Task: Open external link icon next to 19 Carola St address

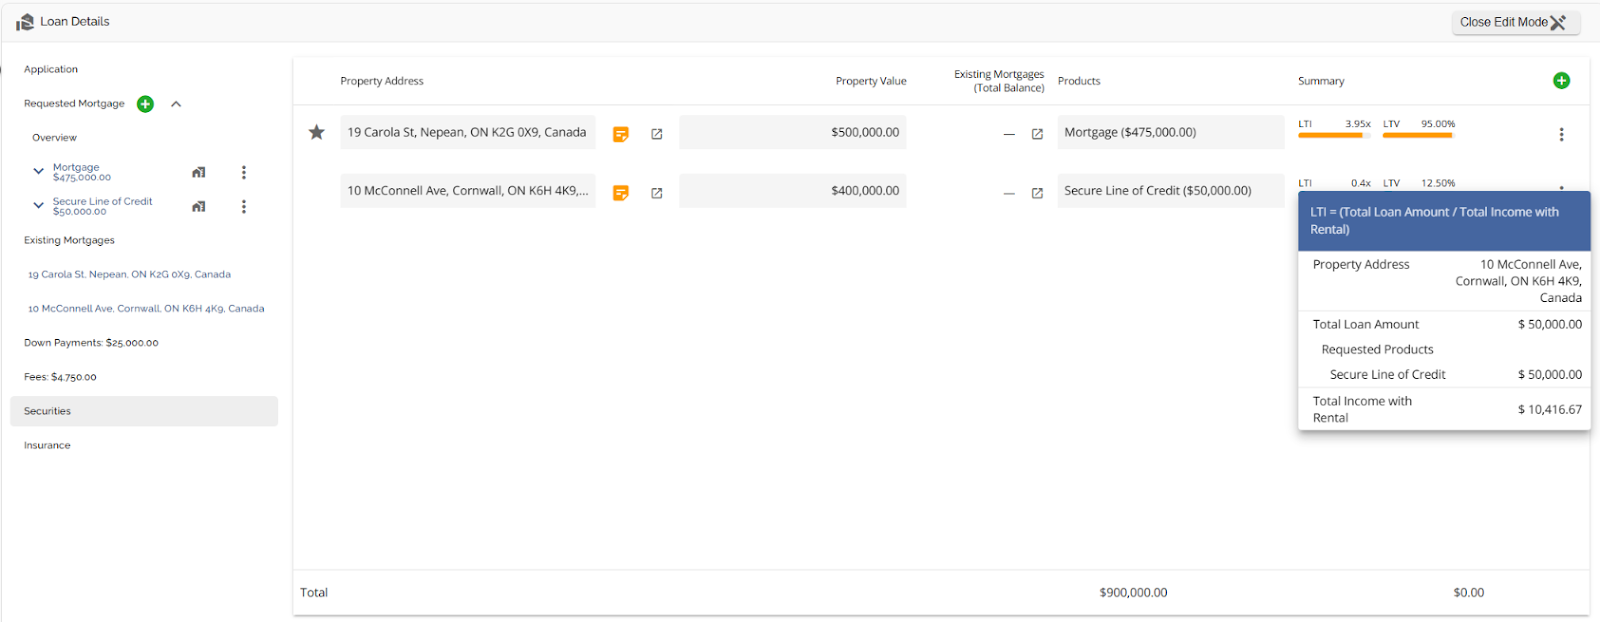Action: (x=657, y=134)
